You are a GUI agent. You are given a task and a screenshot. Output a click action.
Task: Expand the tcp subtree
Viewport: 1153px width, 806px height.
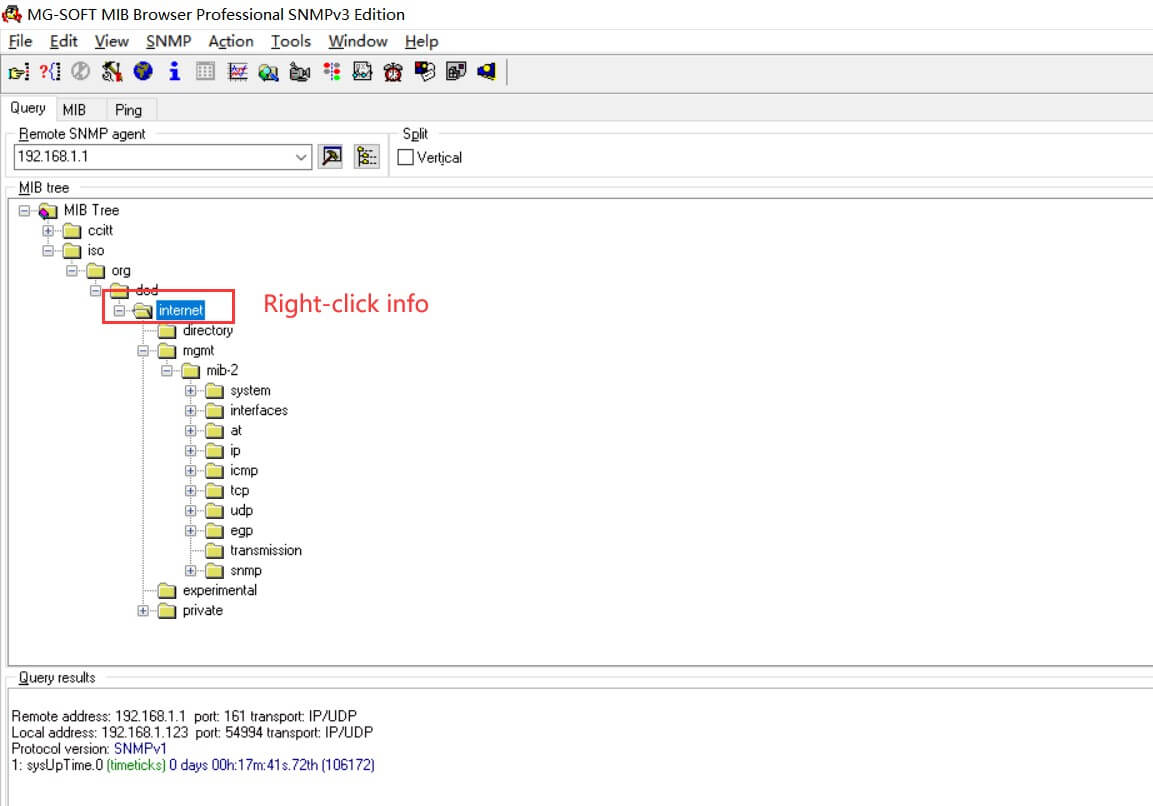[x=190, y=491]
